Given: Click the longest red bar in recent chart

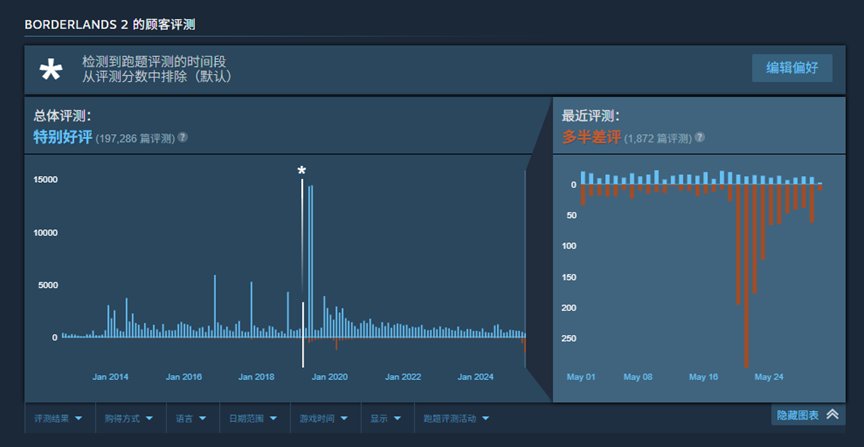Looking at the screenshot, I should pos(746,276).
